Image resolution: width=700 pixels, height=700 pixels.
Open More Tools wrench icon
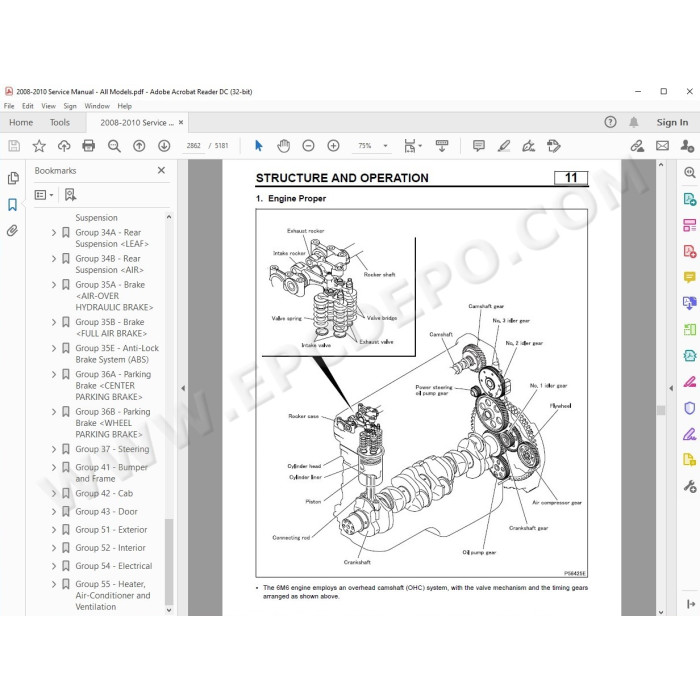(x=689, y=486)
